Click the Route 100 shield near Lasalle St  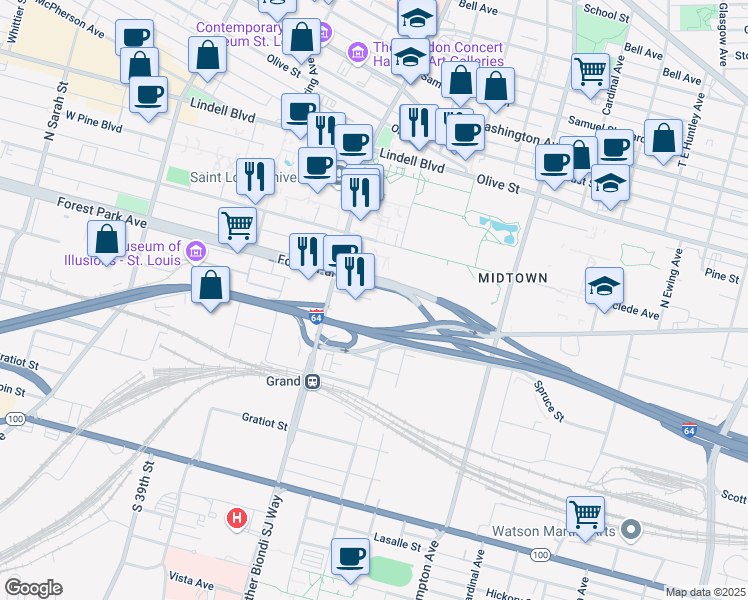click(x=540, y=555)
